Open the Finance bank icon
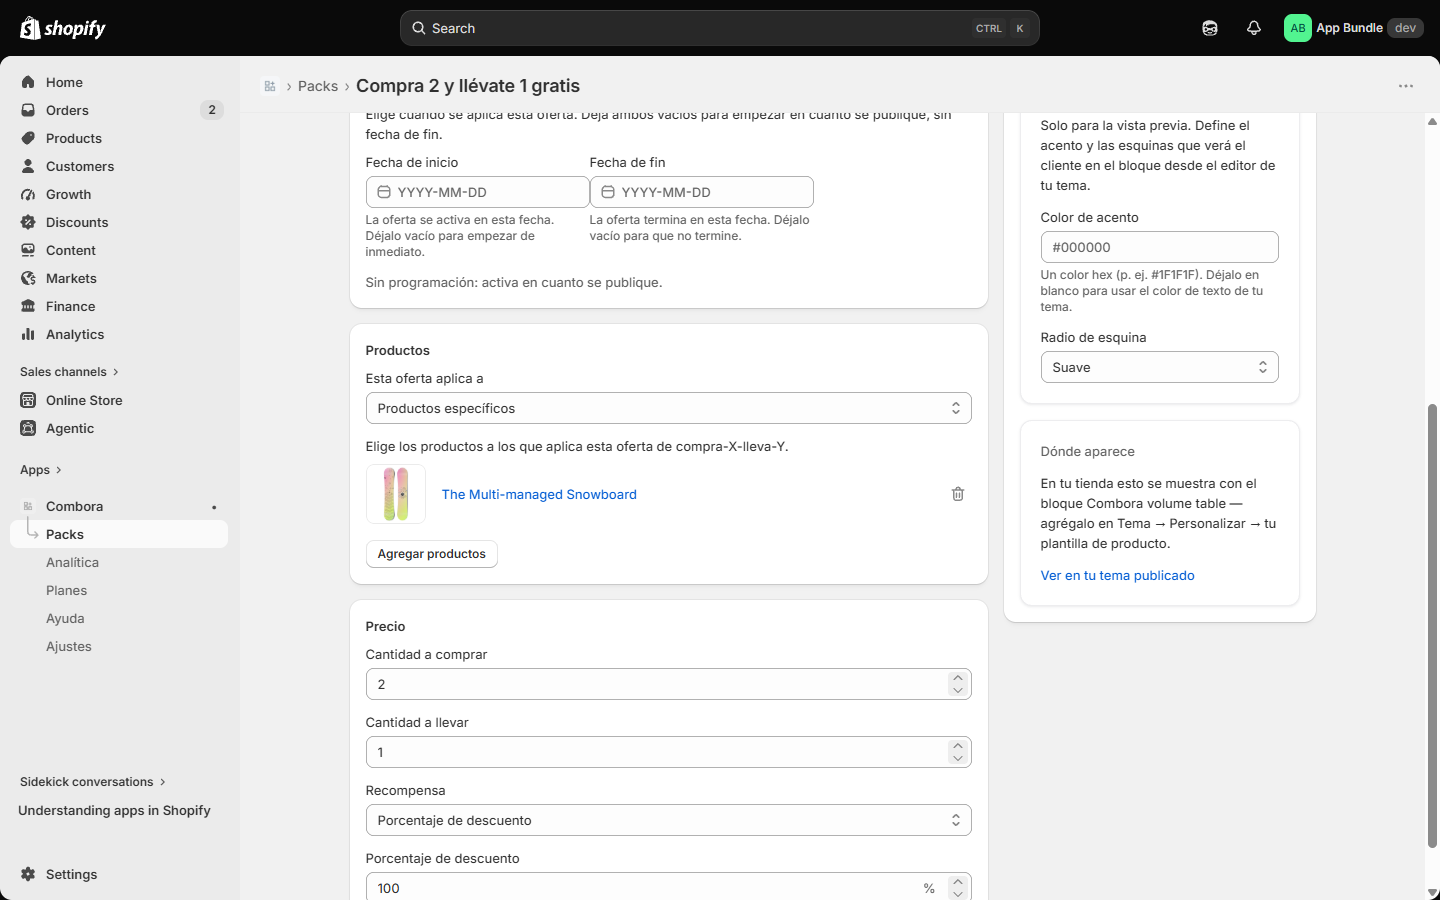 coord(28,306)
